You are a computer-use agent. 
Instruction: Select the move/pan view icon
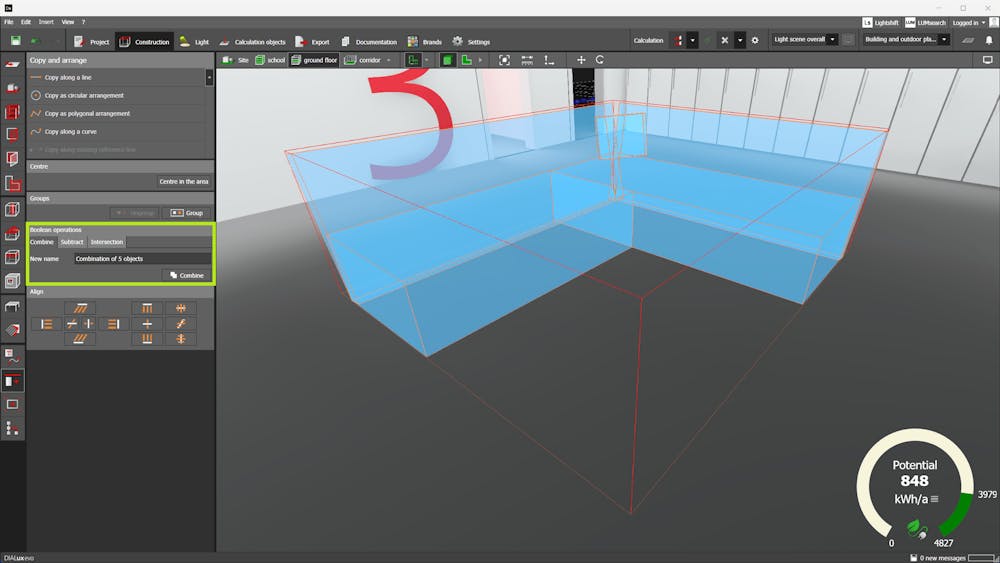click(581, 60)
